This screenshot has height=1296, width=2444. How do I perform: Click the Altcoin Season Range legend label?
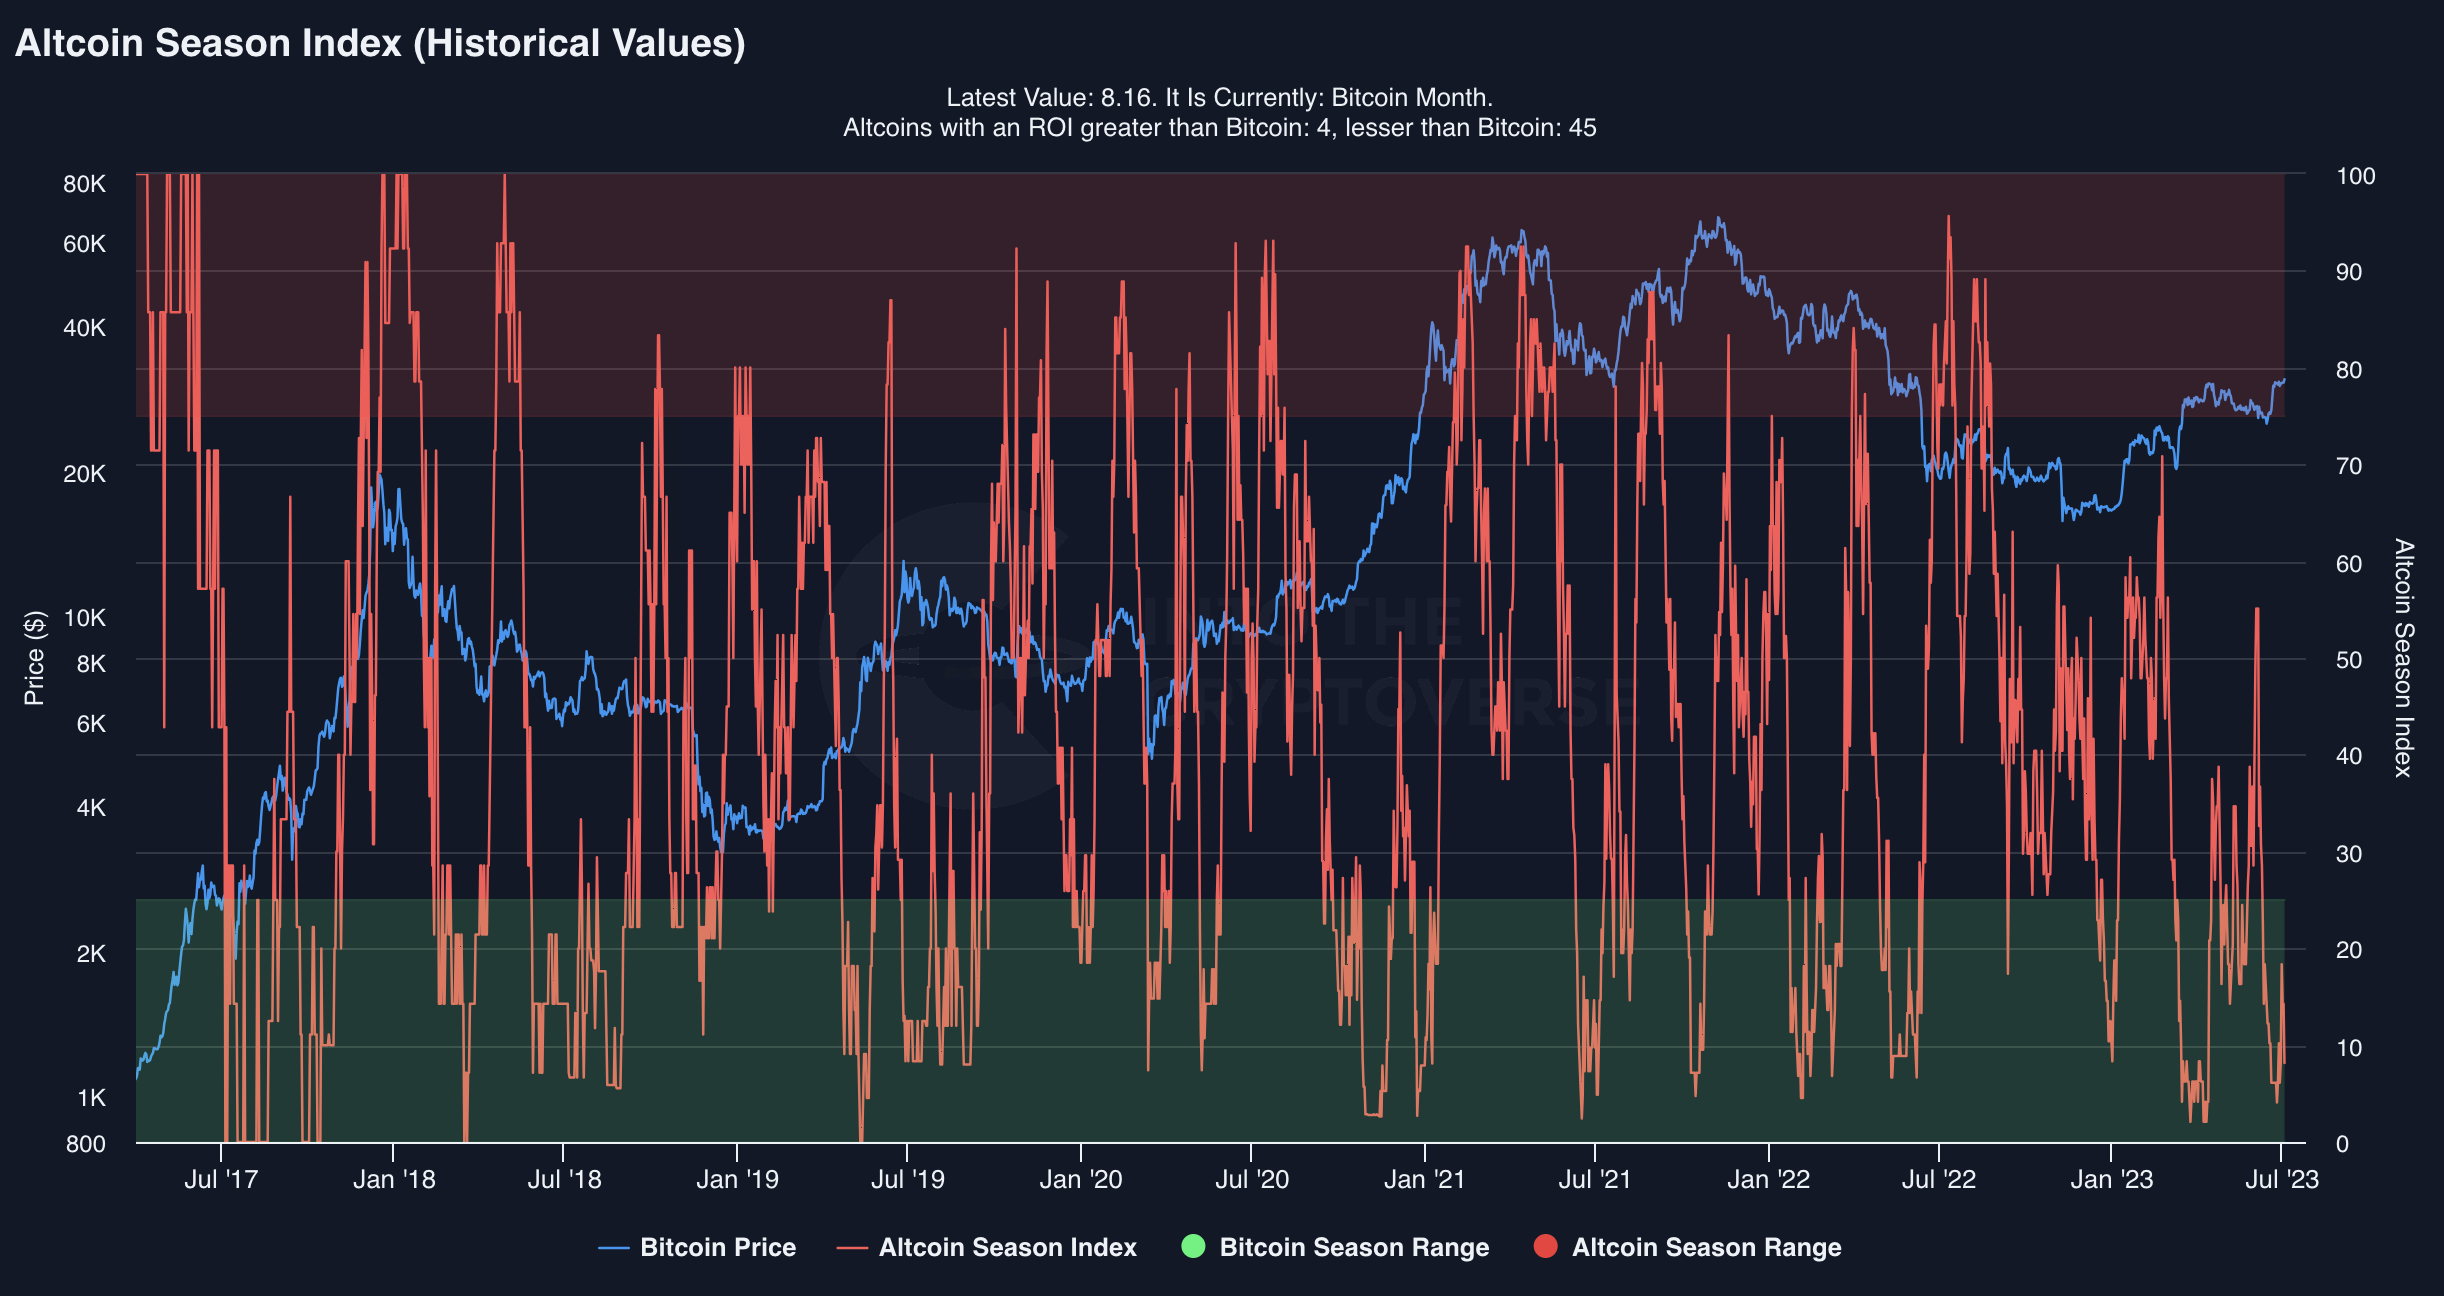1706,1247
